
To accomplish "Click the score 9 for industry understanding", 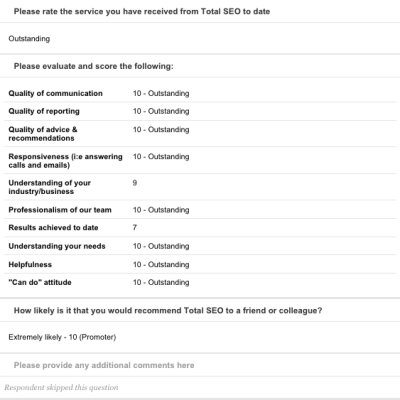I will point(135,183).
